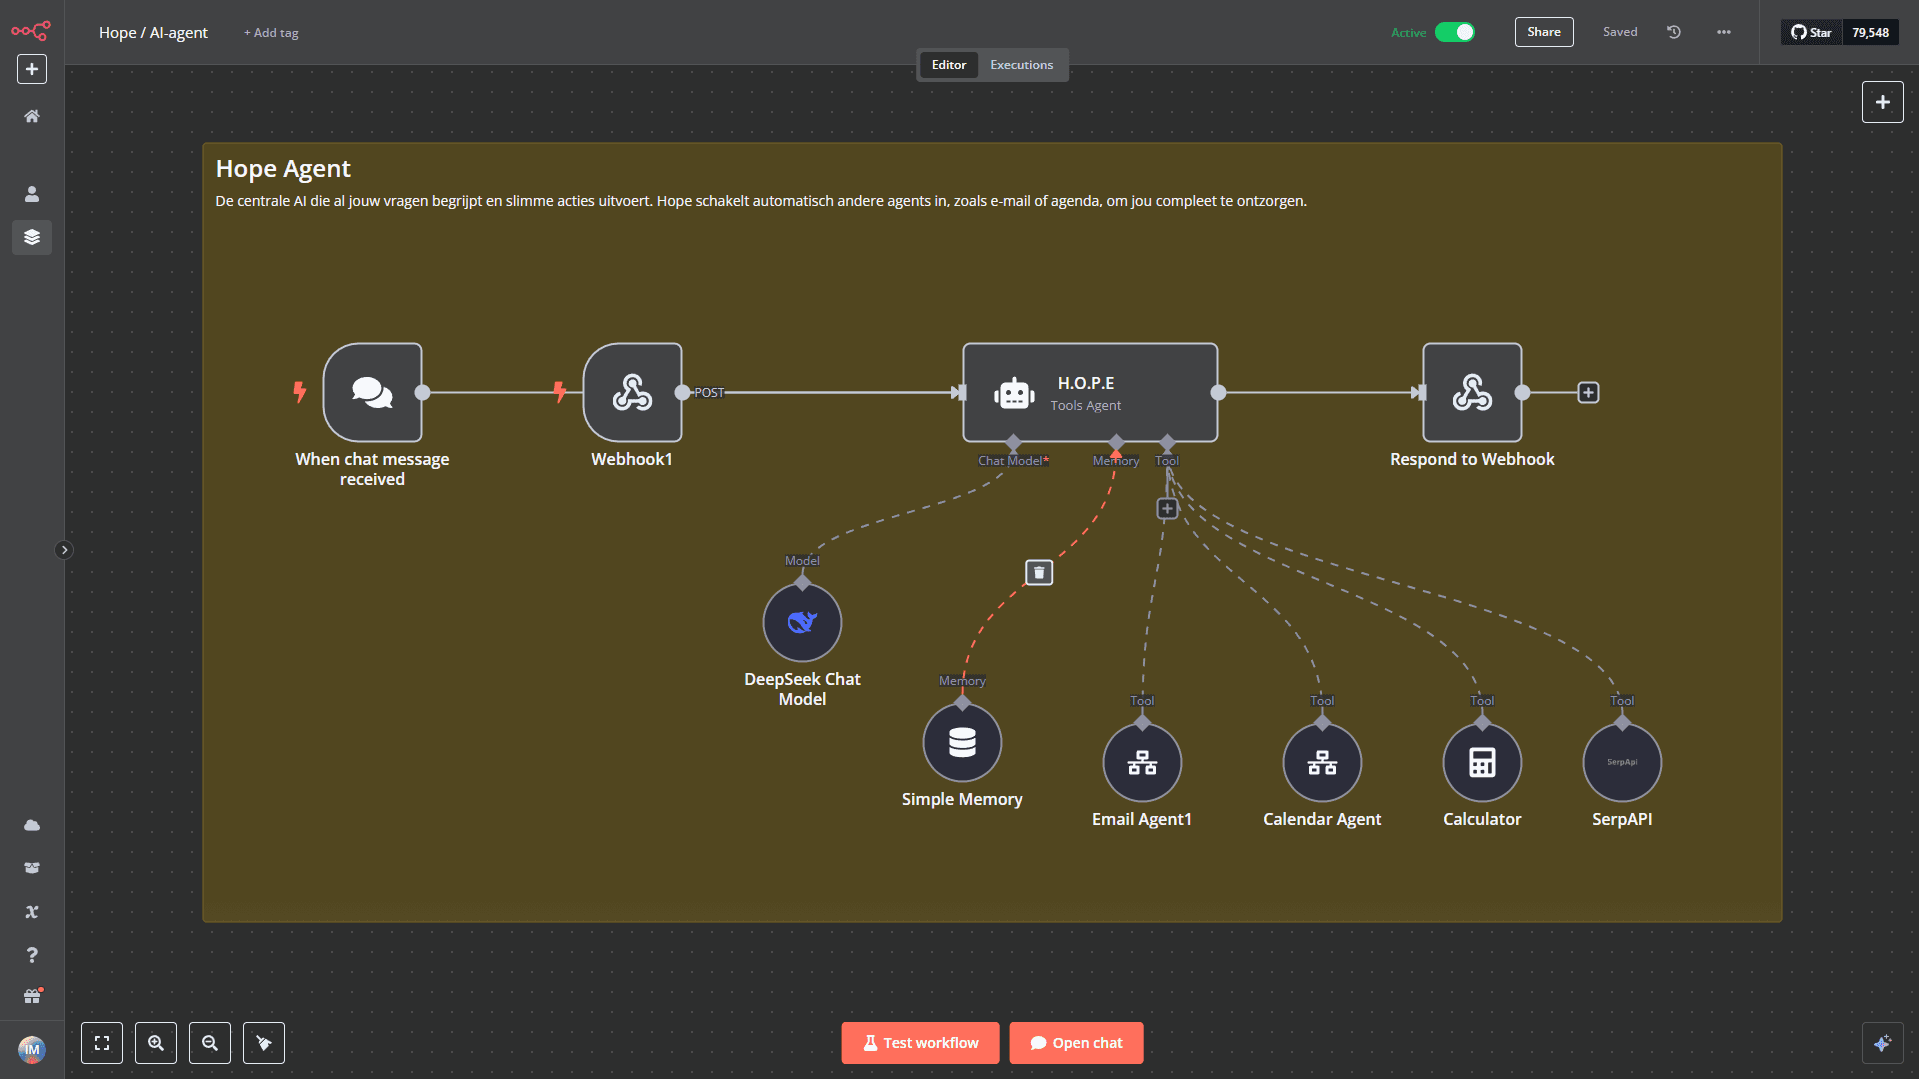This screenshot has height=1079, width=1919.
Task: Click the user avatar in sidebar
Action: [32, 1049]
